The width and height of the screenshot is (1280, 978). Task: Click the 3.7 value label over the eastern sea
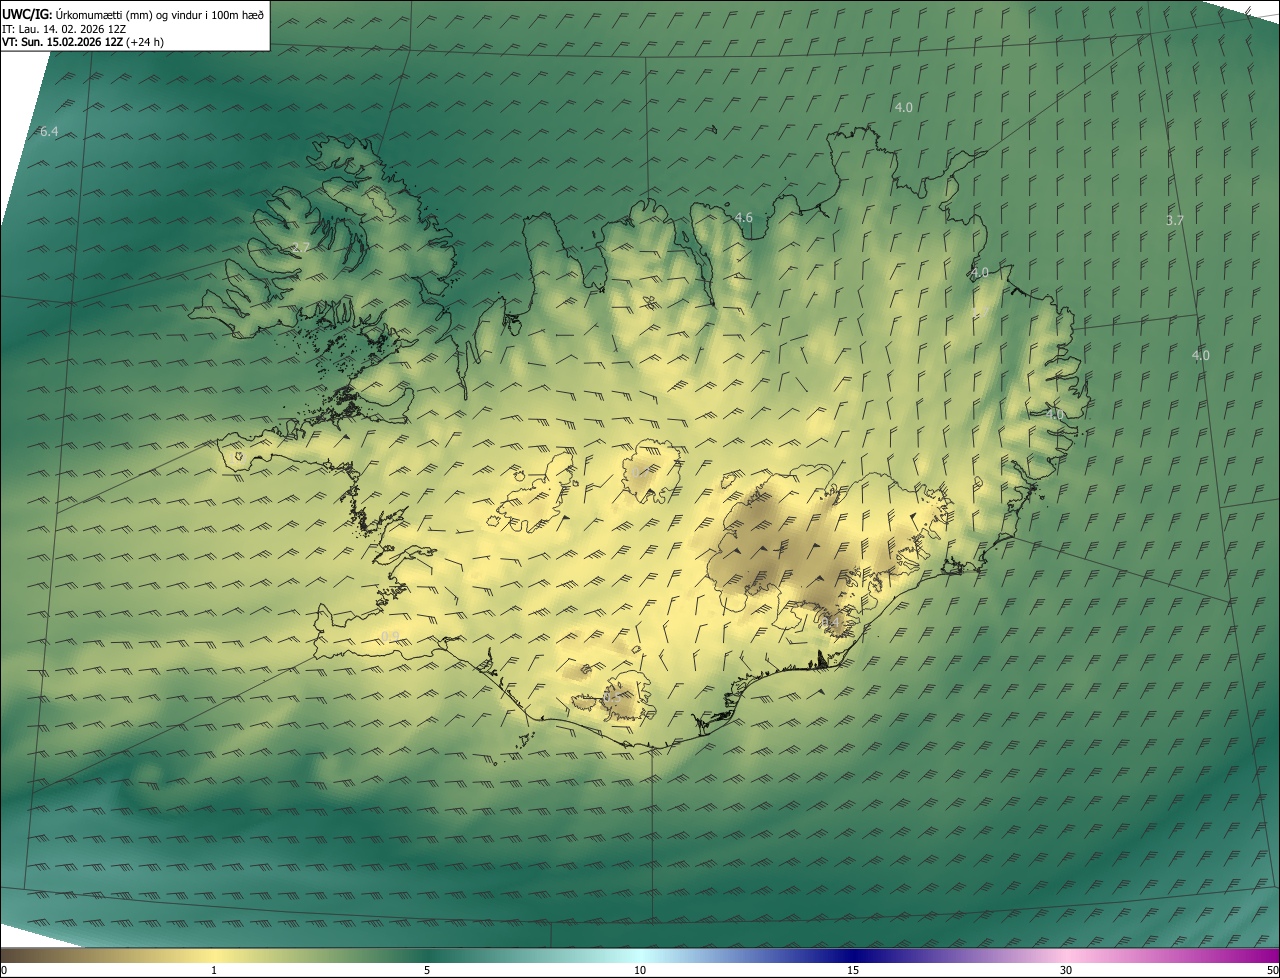[x=1175, y=220]
